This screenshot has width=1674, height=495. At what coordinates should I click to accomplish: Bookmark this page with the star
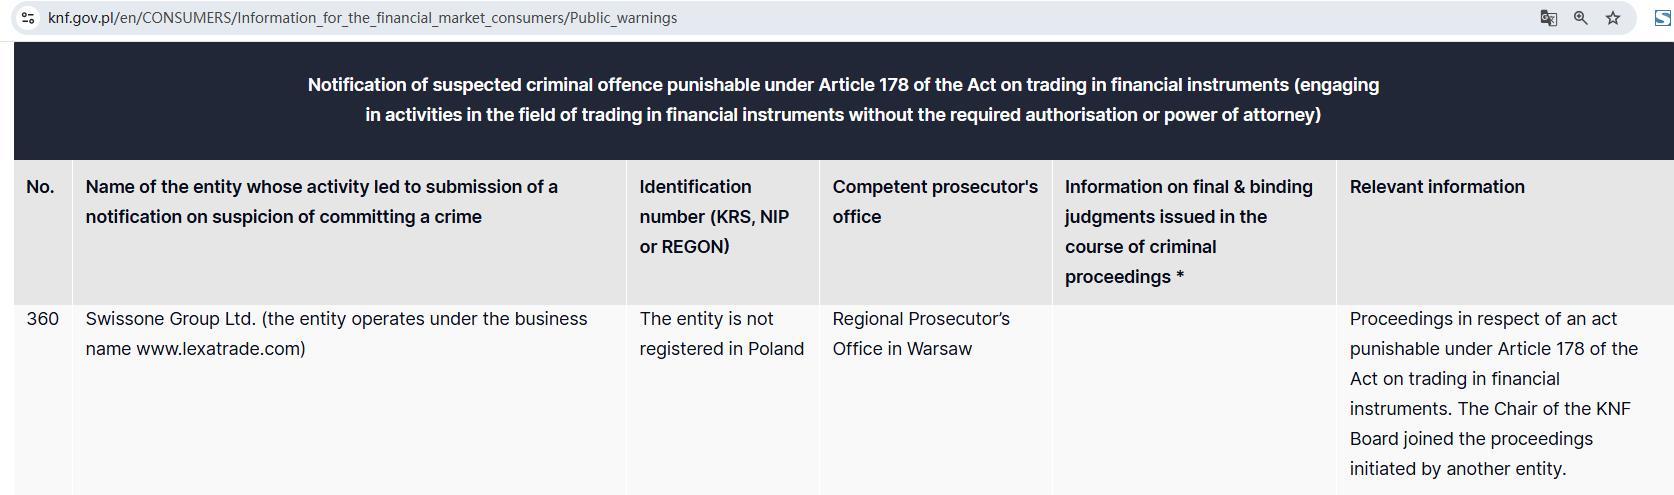[x=1613, y=18]
